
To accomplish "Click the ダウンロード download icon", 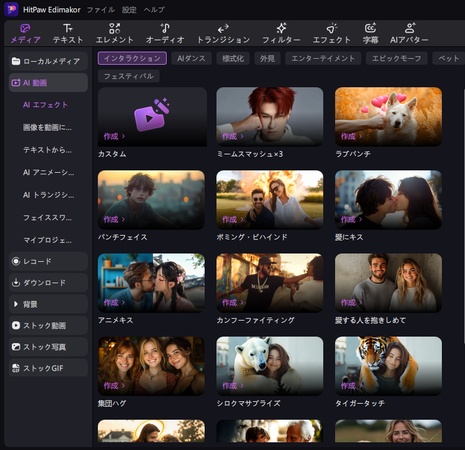I will point(16,283).
